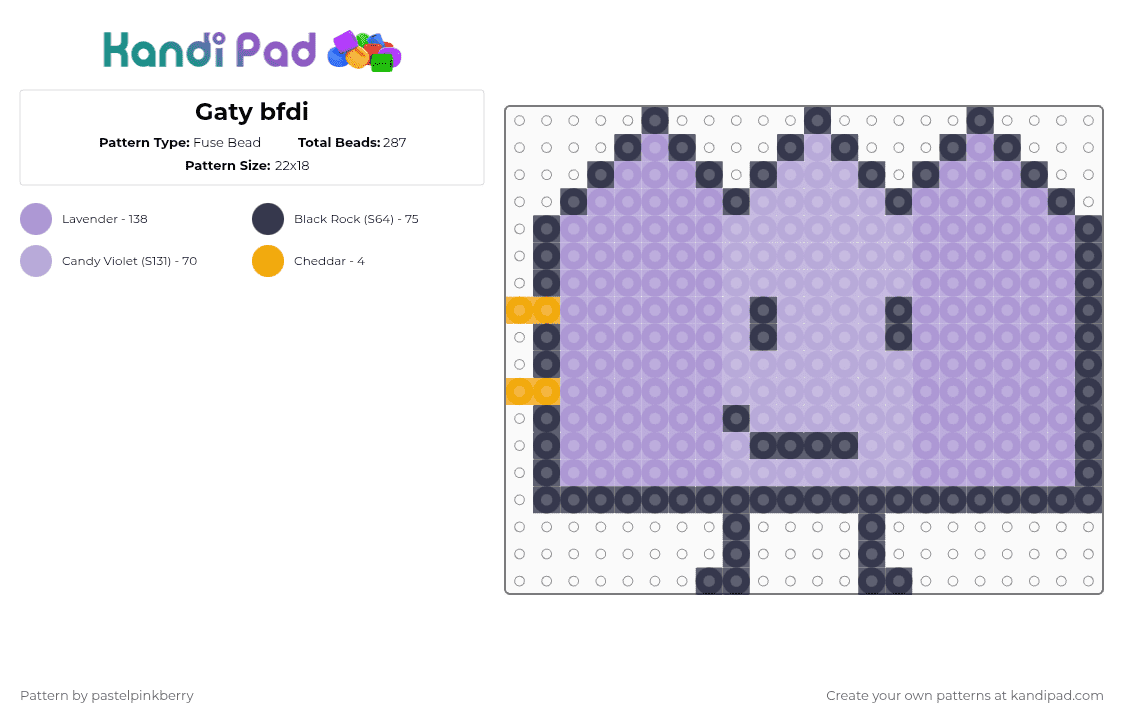Screen dimensions: 1124x720
Task: Click 'Create your own patterns at kandipad.com'
Action: tap(965, 696)
